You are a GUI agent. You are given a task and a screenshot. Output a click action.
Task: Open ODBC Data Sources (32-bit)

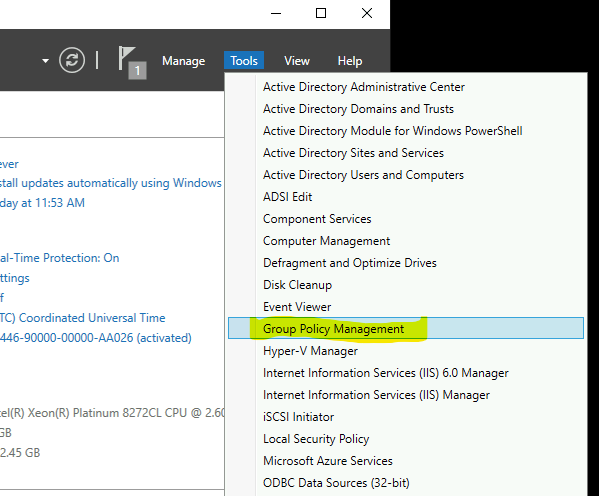[406, 483]
